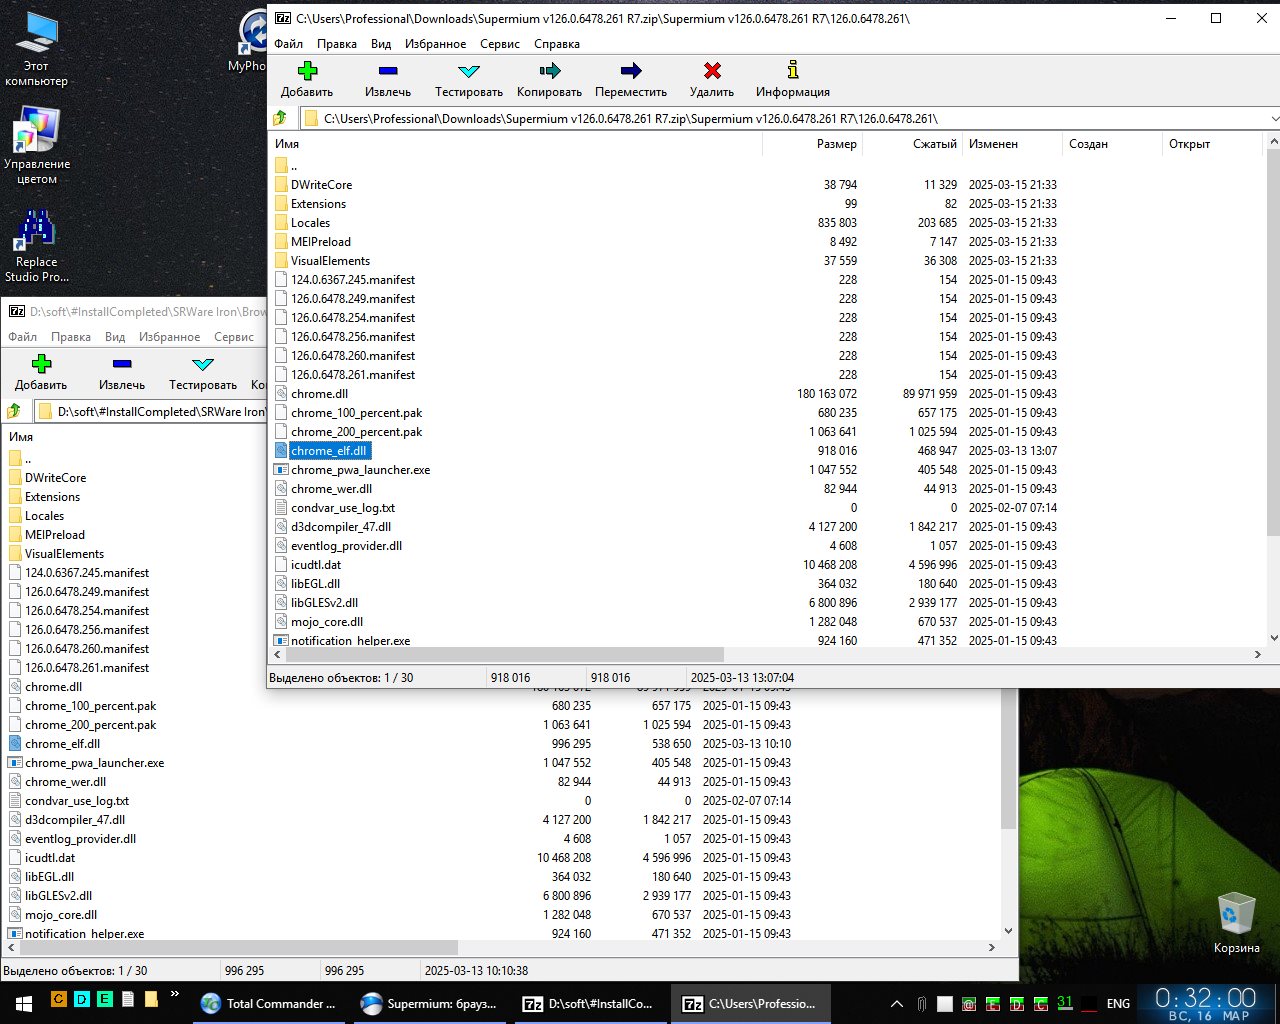This screenshot has height=1024, width=1280.
Task: Show hidden tray icons chevron
Action: 897,1003
